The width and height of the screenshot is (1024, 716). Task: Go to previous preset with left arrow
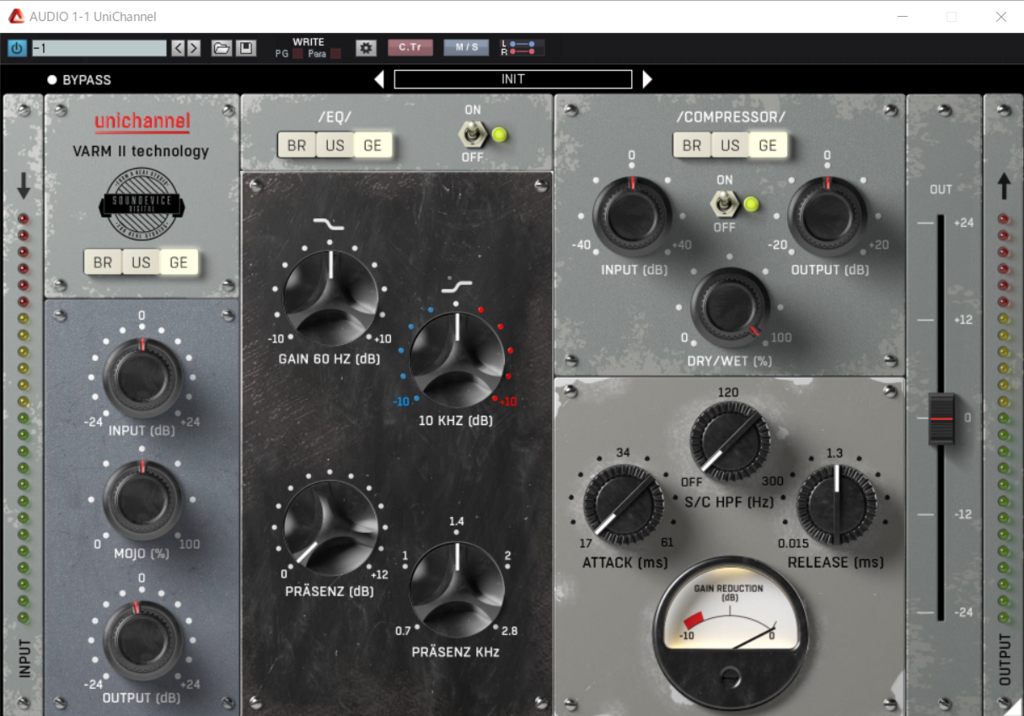point(178,48)
